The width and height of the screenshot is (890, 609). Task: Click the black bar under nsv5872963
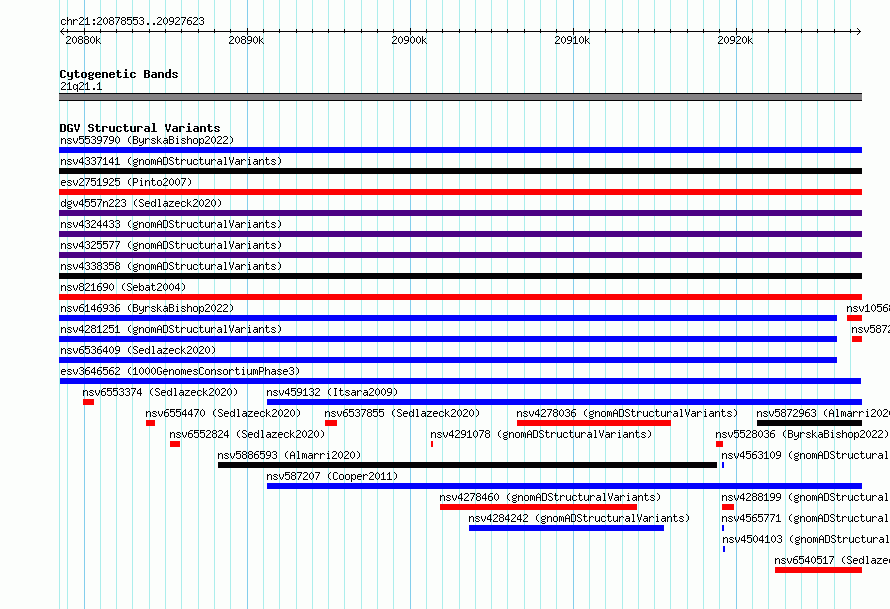coord(809,423)
